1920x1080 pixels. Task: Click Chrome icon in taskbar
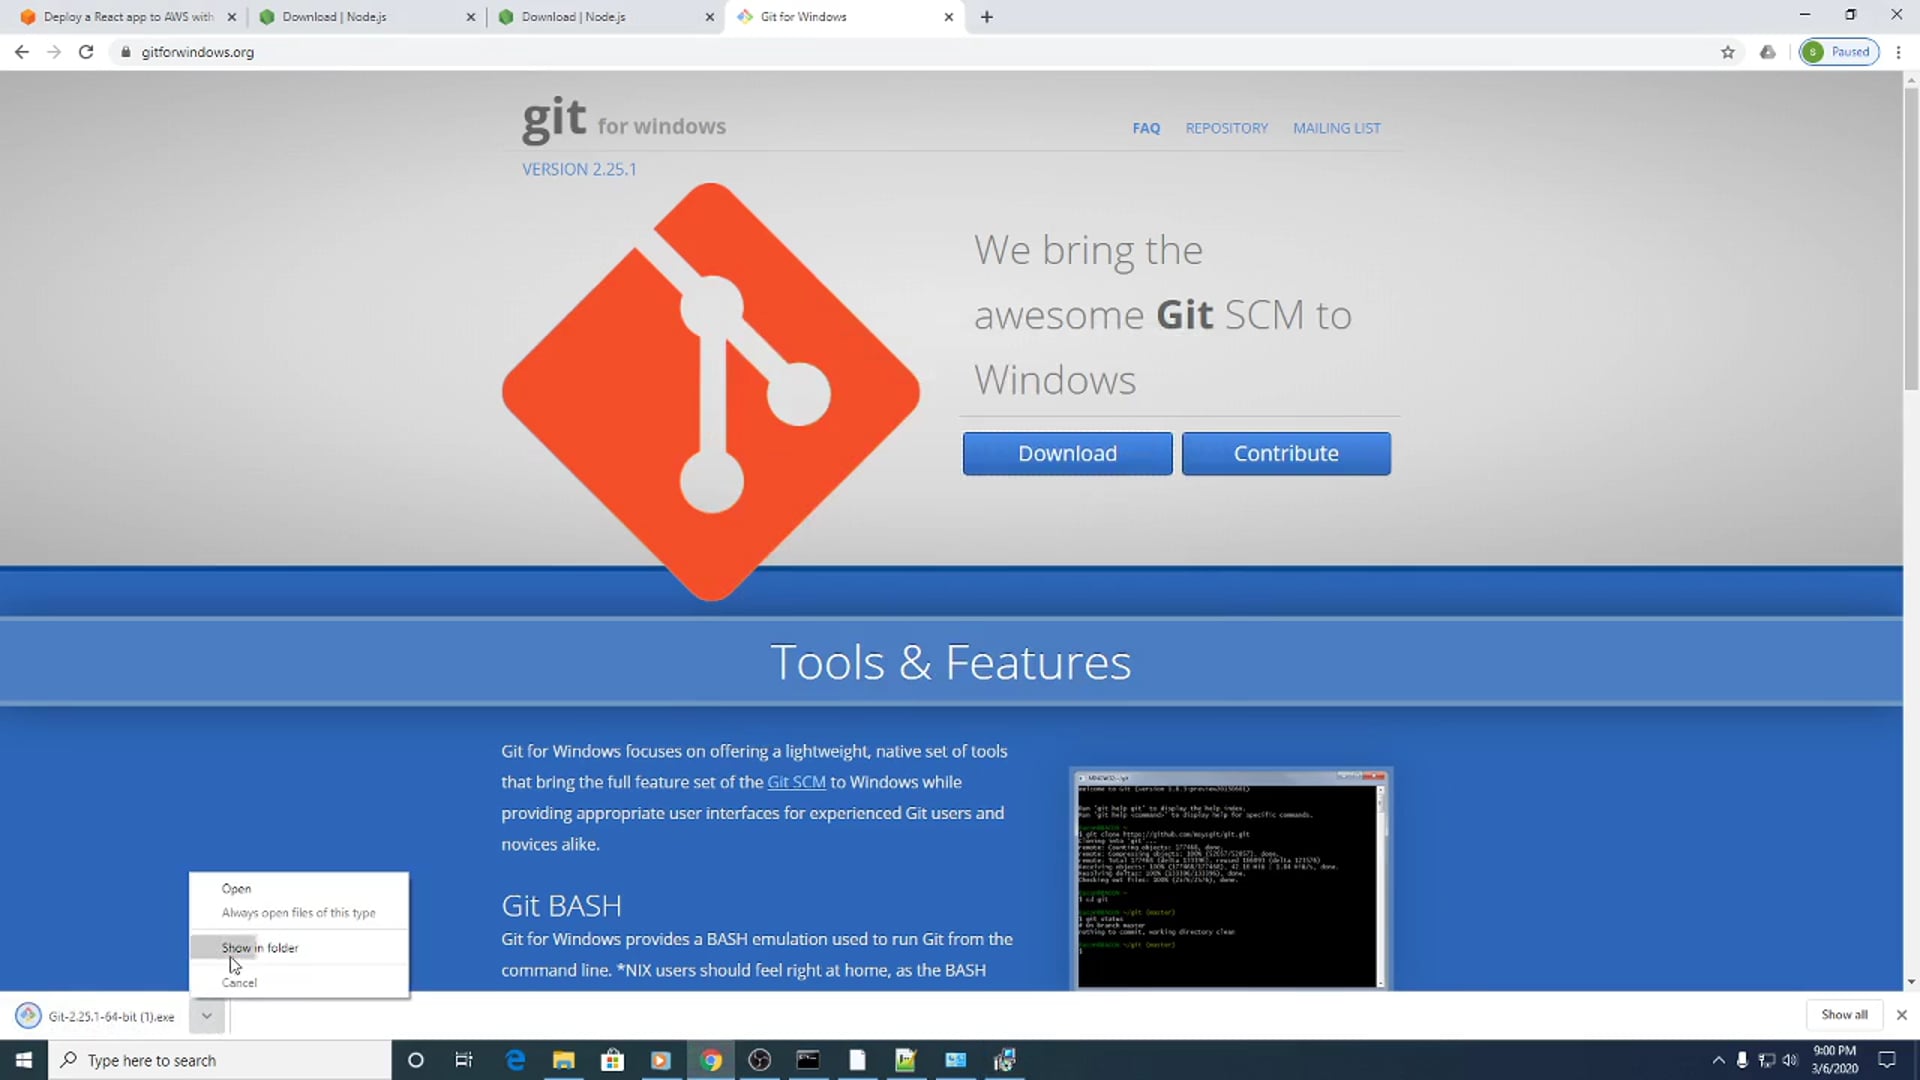pyautogui.click(x=711, y=1060)
